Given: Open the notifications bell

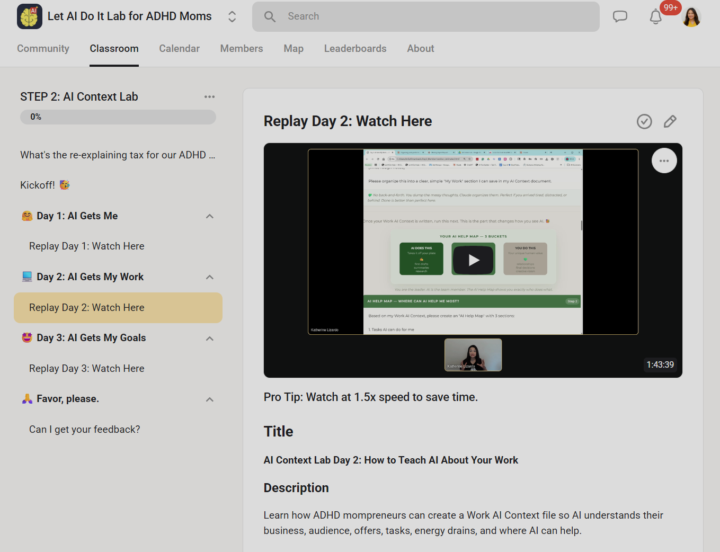Looking at the screenshot, I should pyautogui.click(x=656, y=17).
